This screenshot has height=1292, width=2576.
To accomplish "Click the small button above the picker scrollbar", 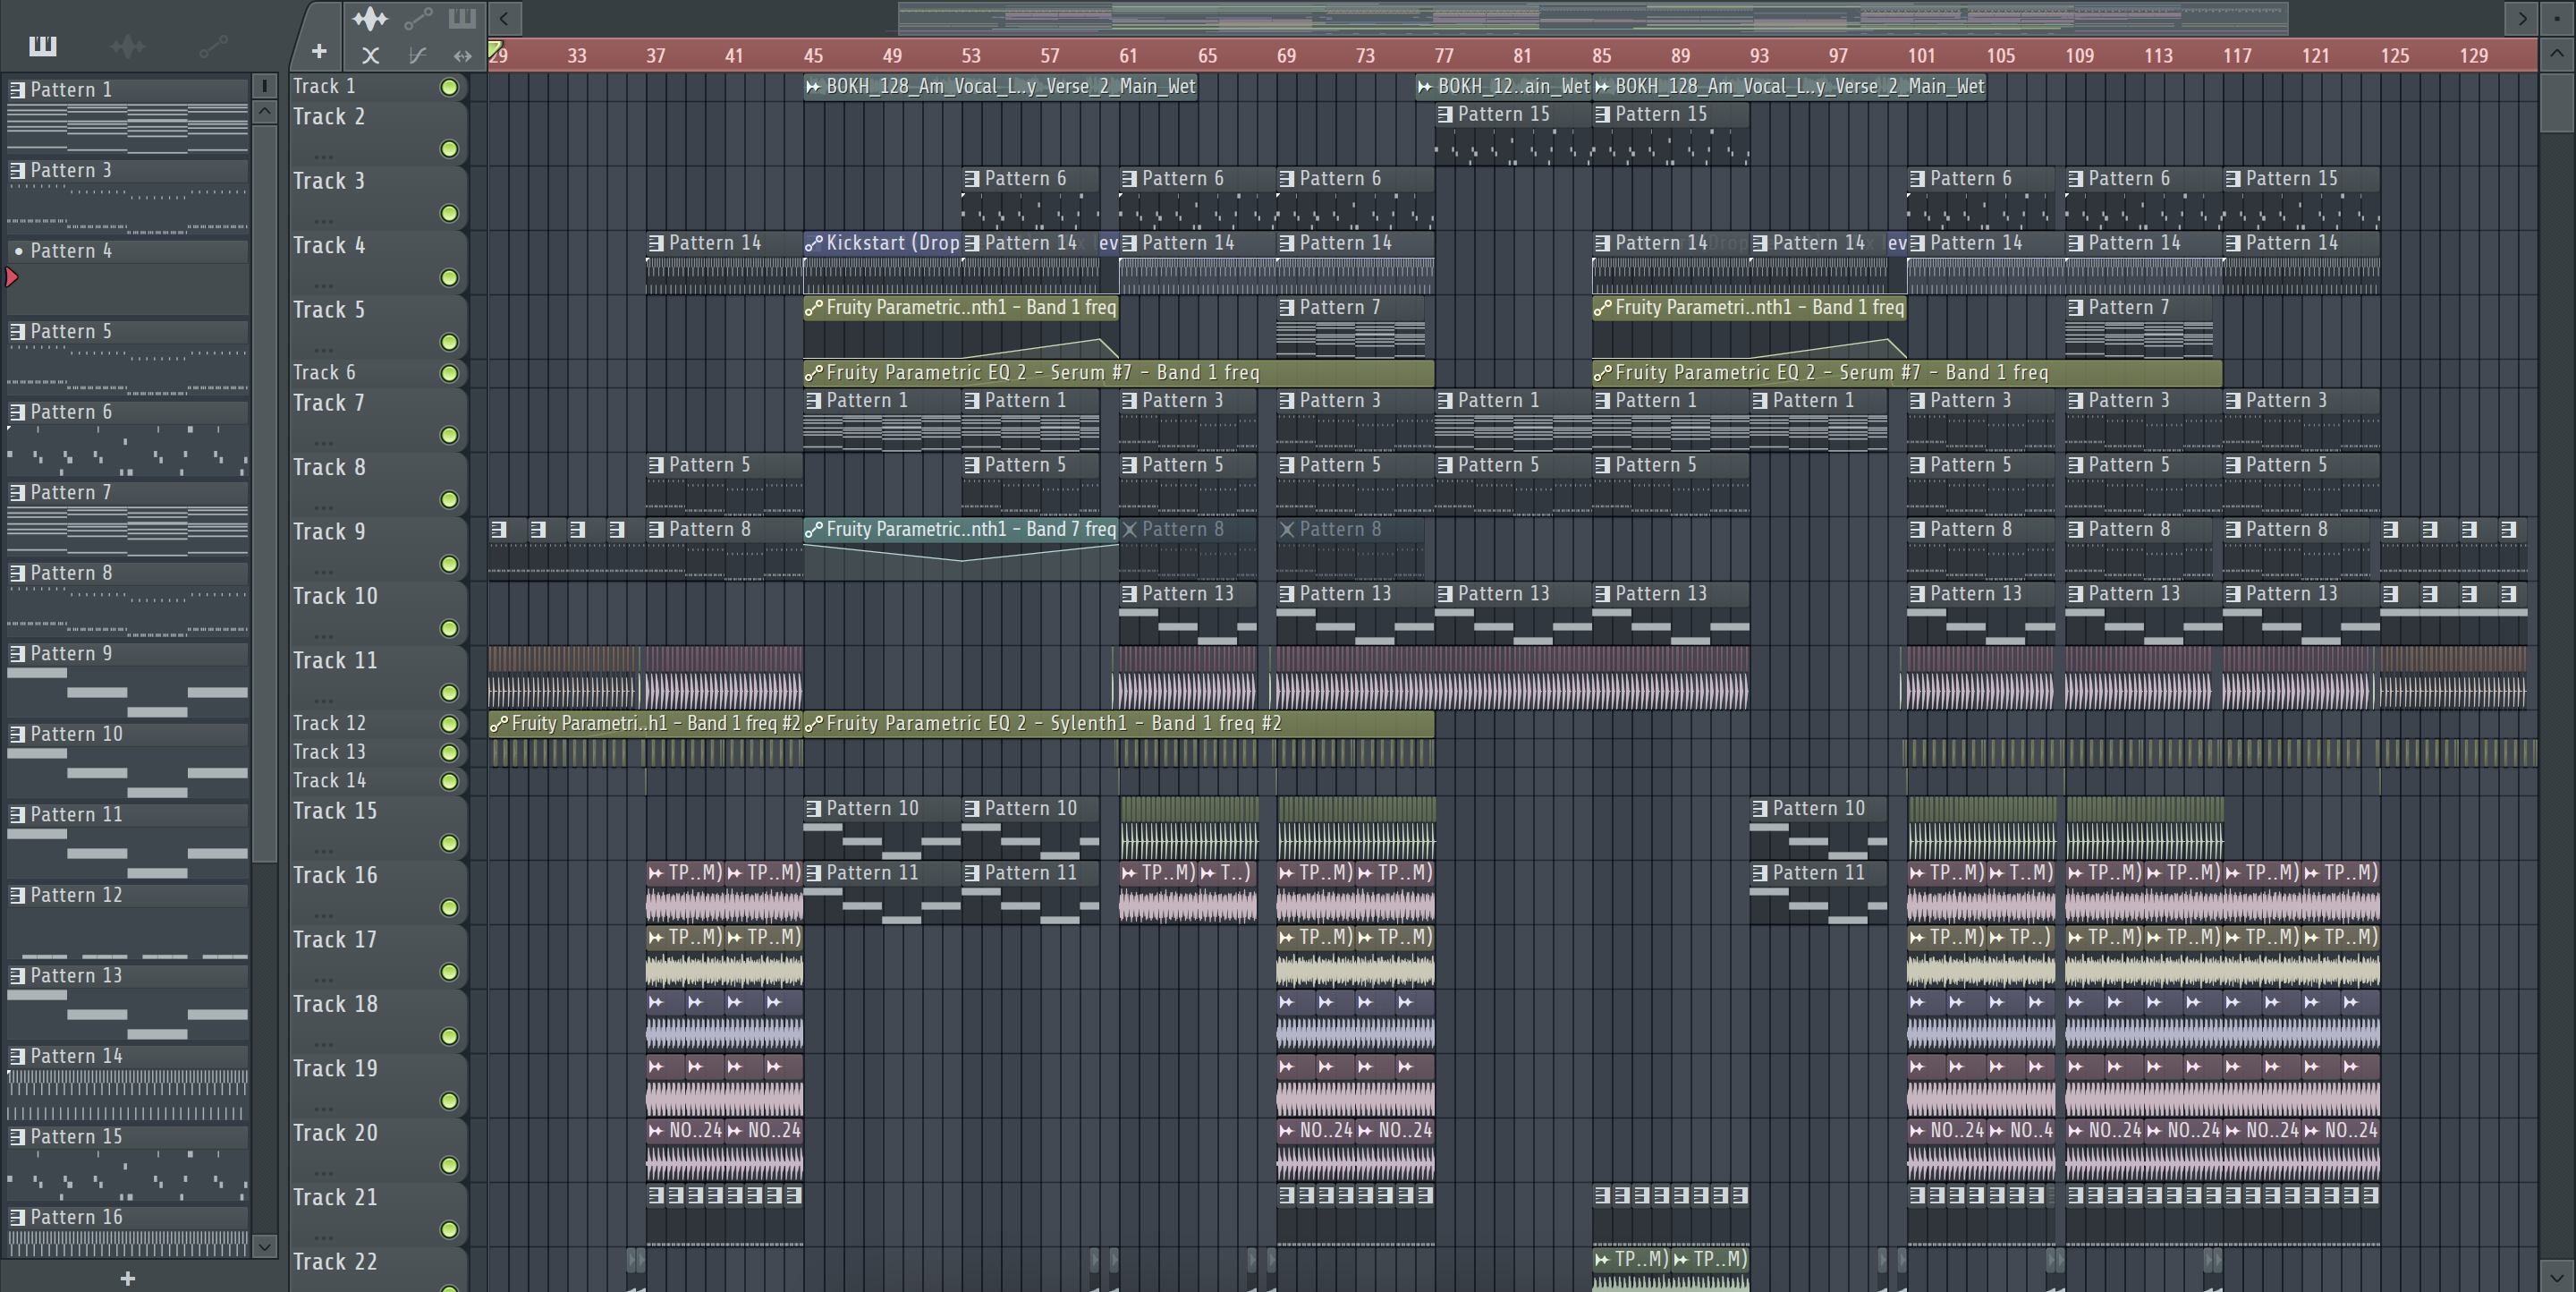I will pos(265,85).
